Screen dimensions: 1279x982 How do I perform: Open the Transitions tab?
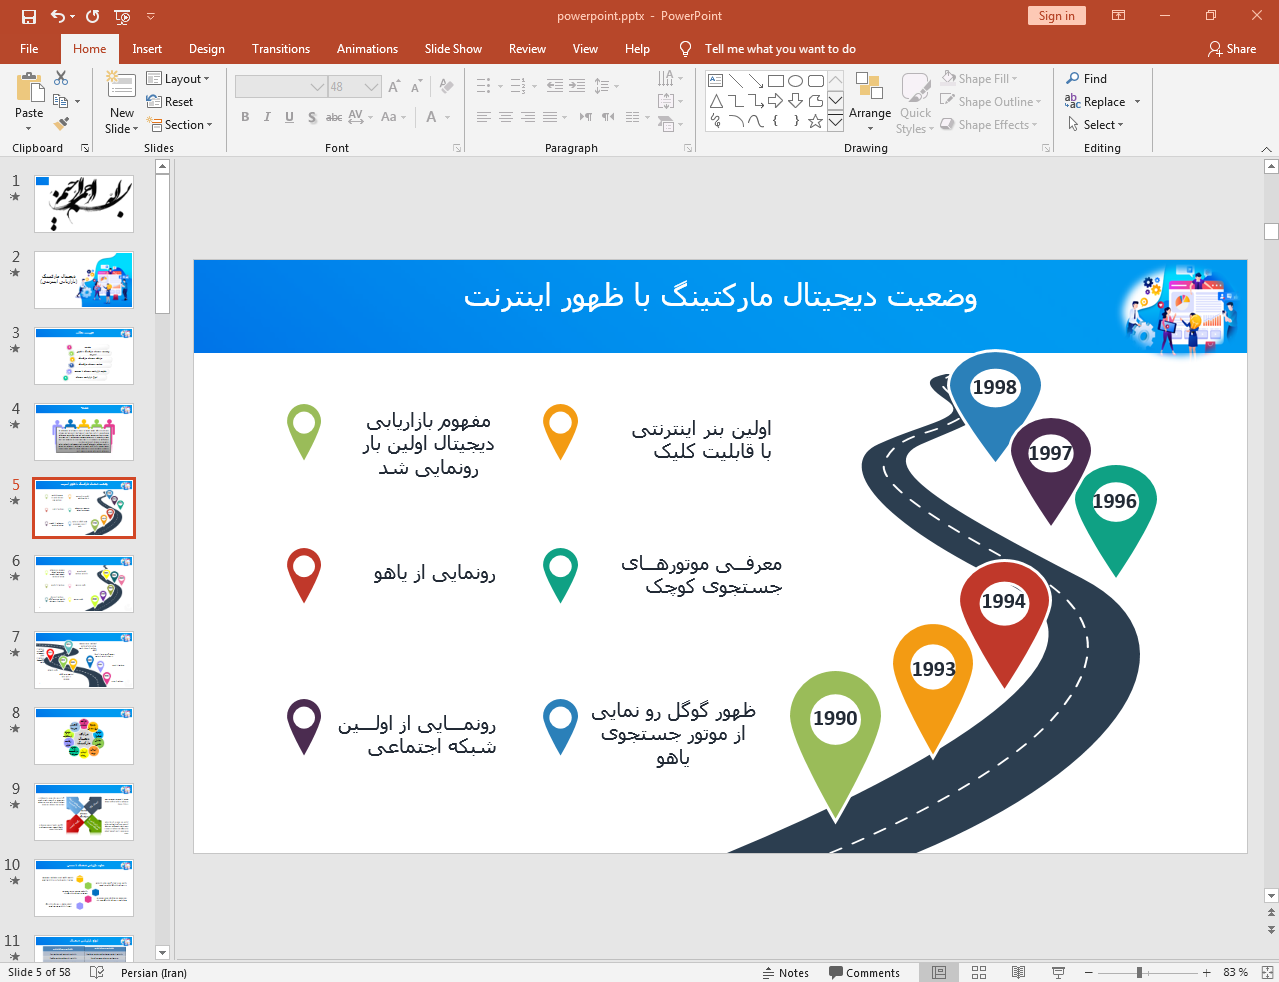point(280,49)
